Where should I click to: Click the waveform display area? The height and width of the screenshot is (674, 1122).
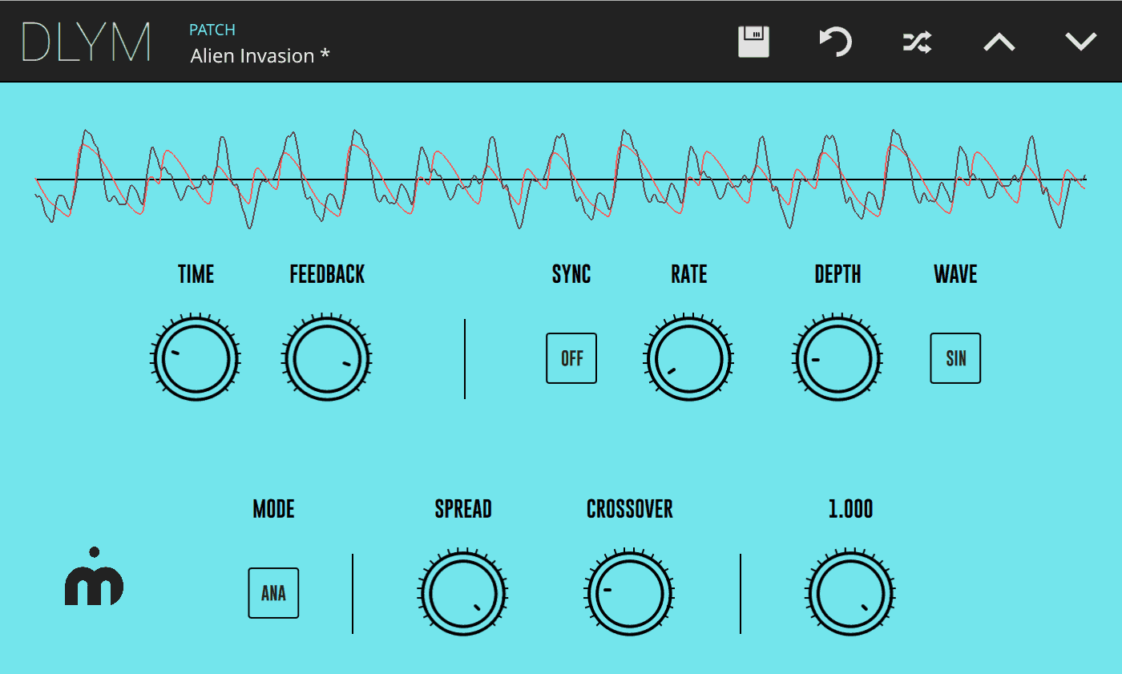click(560, 175)
